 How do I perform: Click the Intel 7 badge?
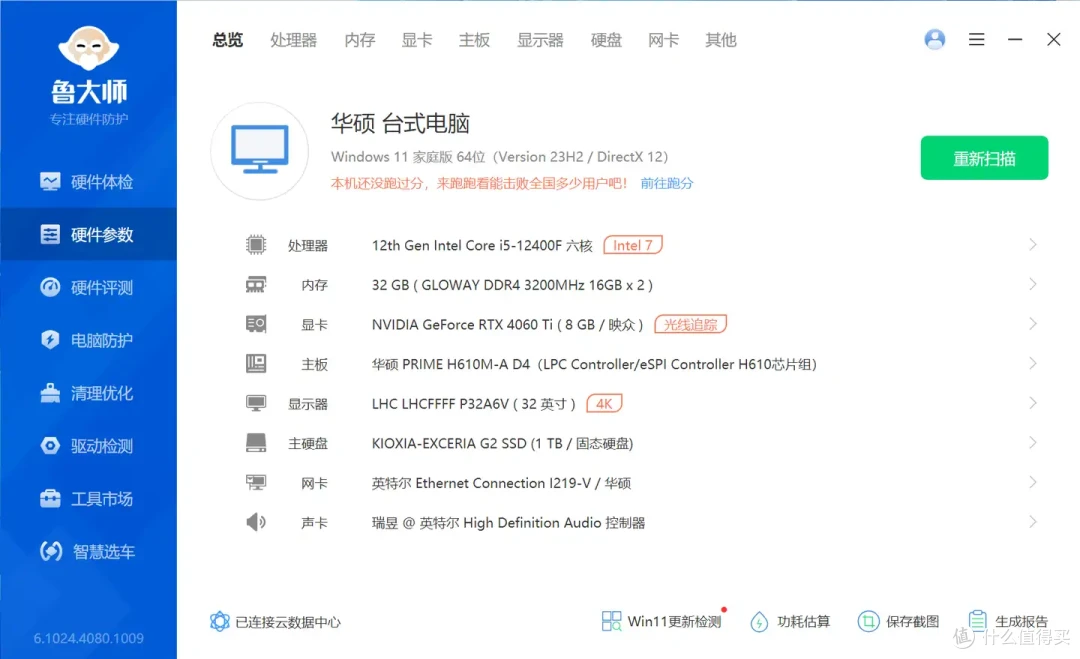point(633,245)
